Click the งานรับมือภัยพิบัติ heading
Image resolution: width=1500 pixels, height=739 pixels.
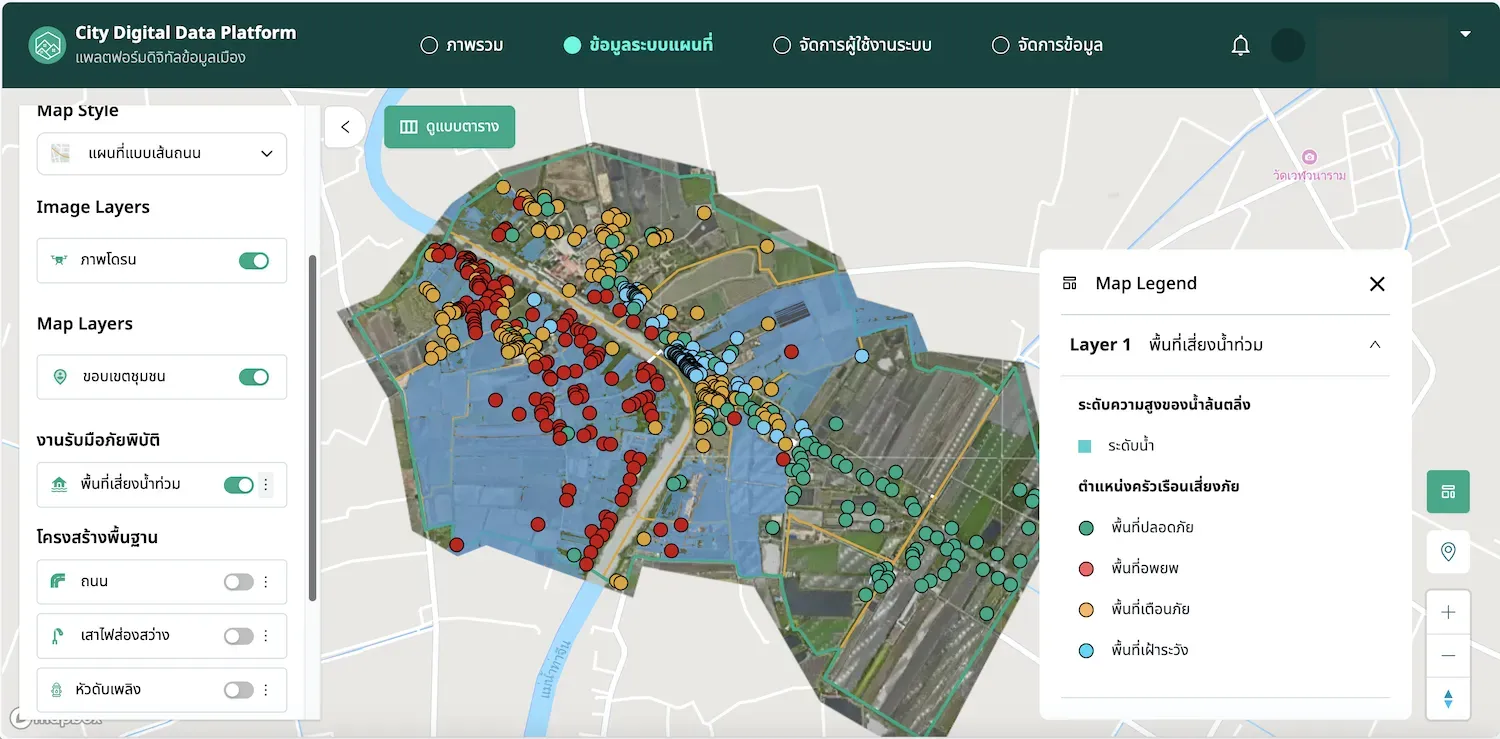(98, 440)
